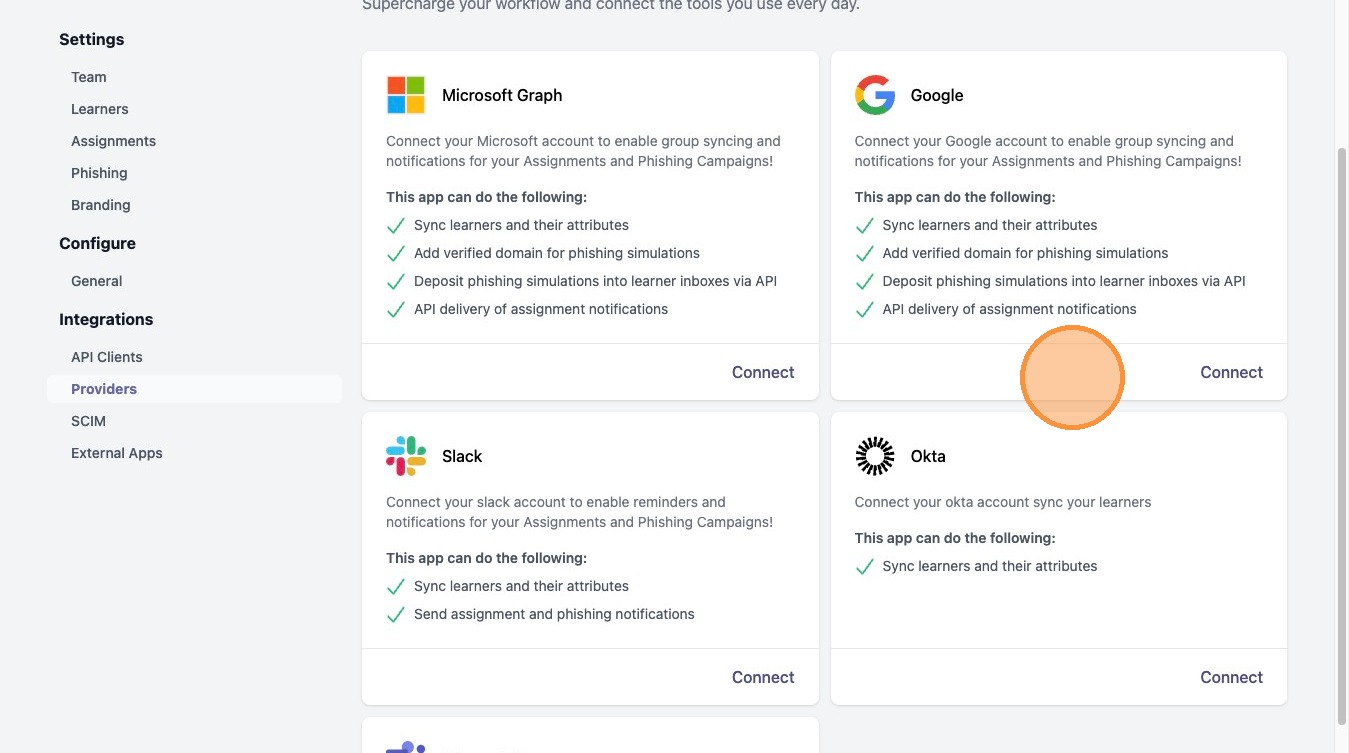Image resolution: width=1349 pixels, height=753 pixels.
Task: Click checkmark beside Microsoft 'Sync learners and their attributes'
Action: (x=396, y=225)
